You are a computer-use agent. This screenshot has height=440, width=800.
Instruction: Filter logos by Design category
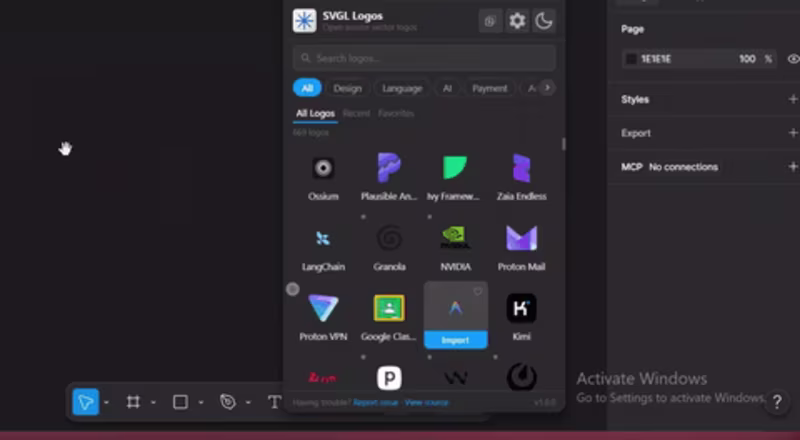347,88
